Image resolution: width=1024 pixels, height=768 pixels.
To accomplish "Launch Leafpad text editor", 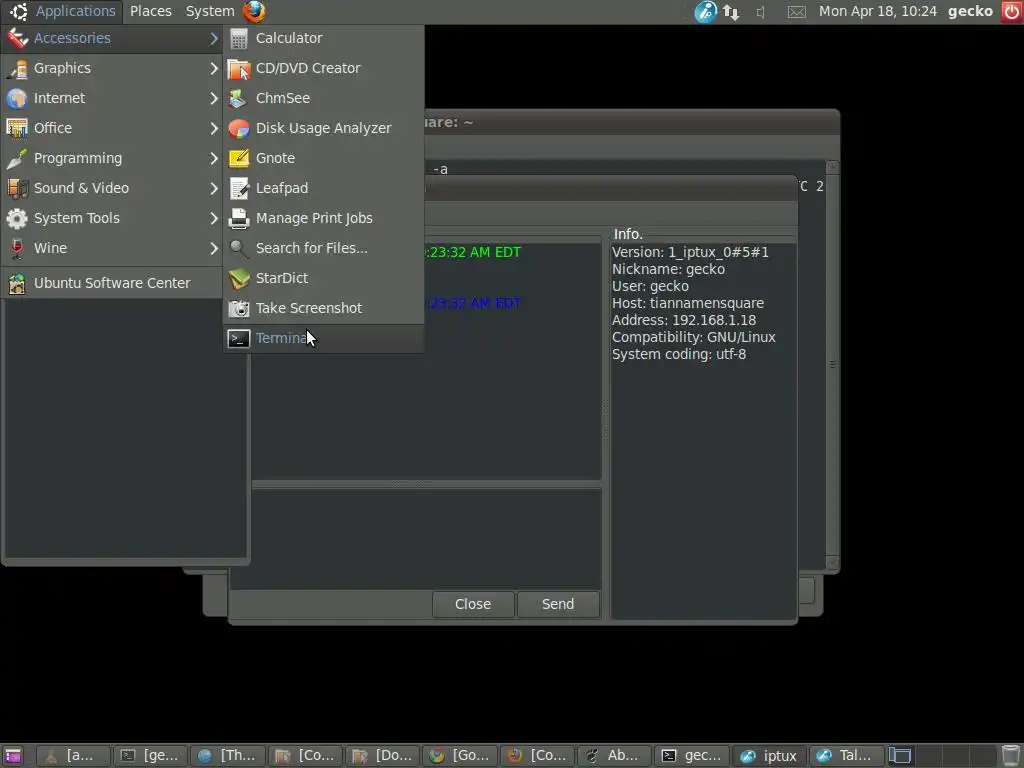I will point(323,188).
